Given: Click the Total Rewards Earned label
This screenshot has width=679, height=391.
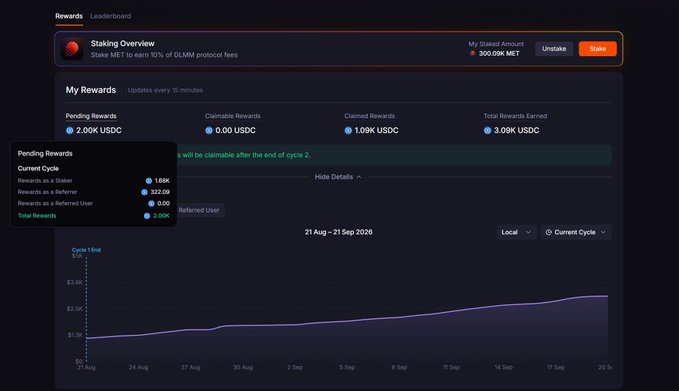Looking at the screenshot, I should click(515, 116).
